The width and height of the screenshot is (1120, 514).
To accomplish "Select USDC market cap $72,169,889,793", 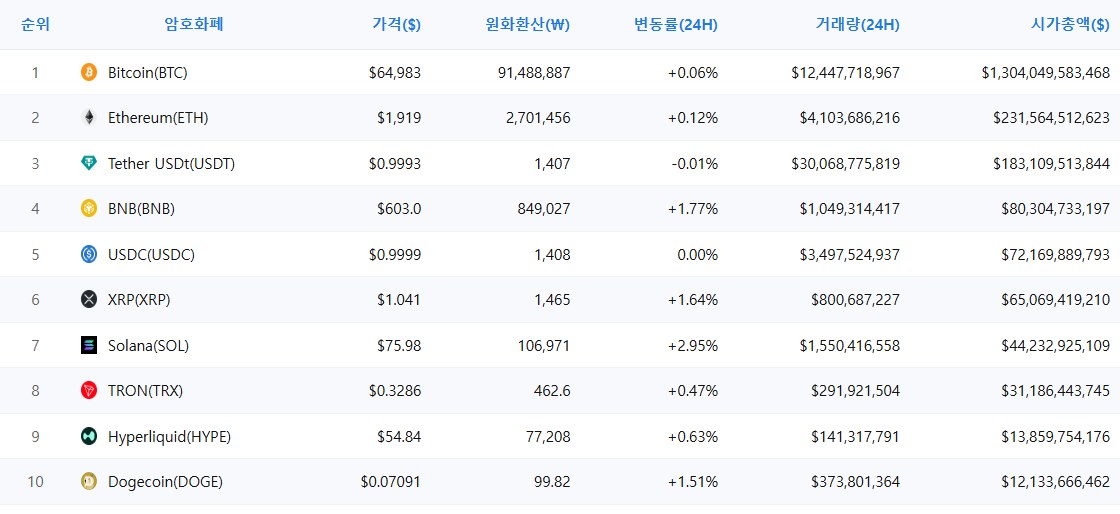I will [1056, 255].
